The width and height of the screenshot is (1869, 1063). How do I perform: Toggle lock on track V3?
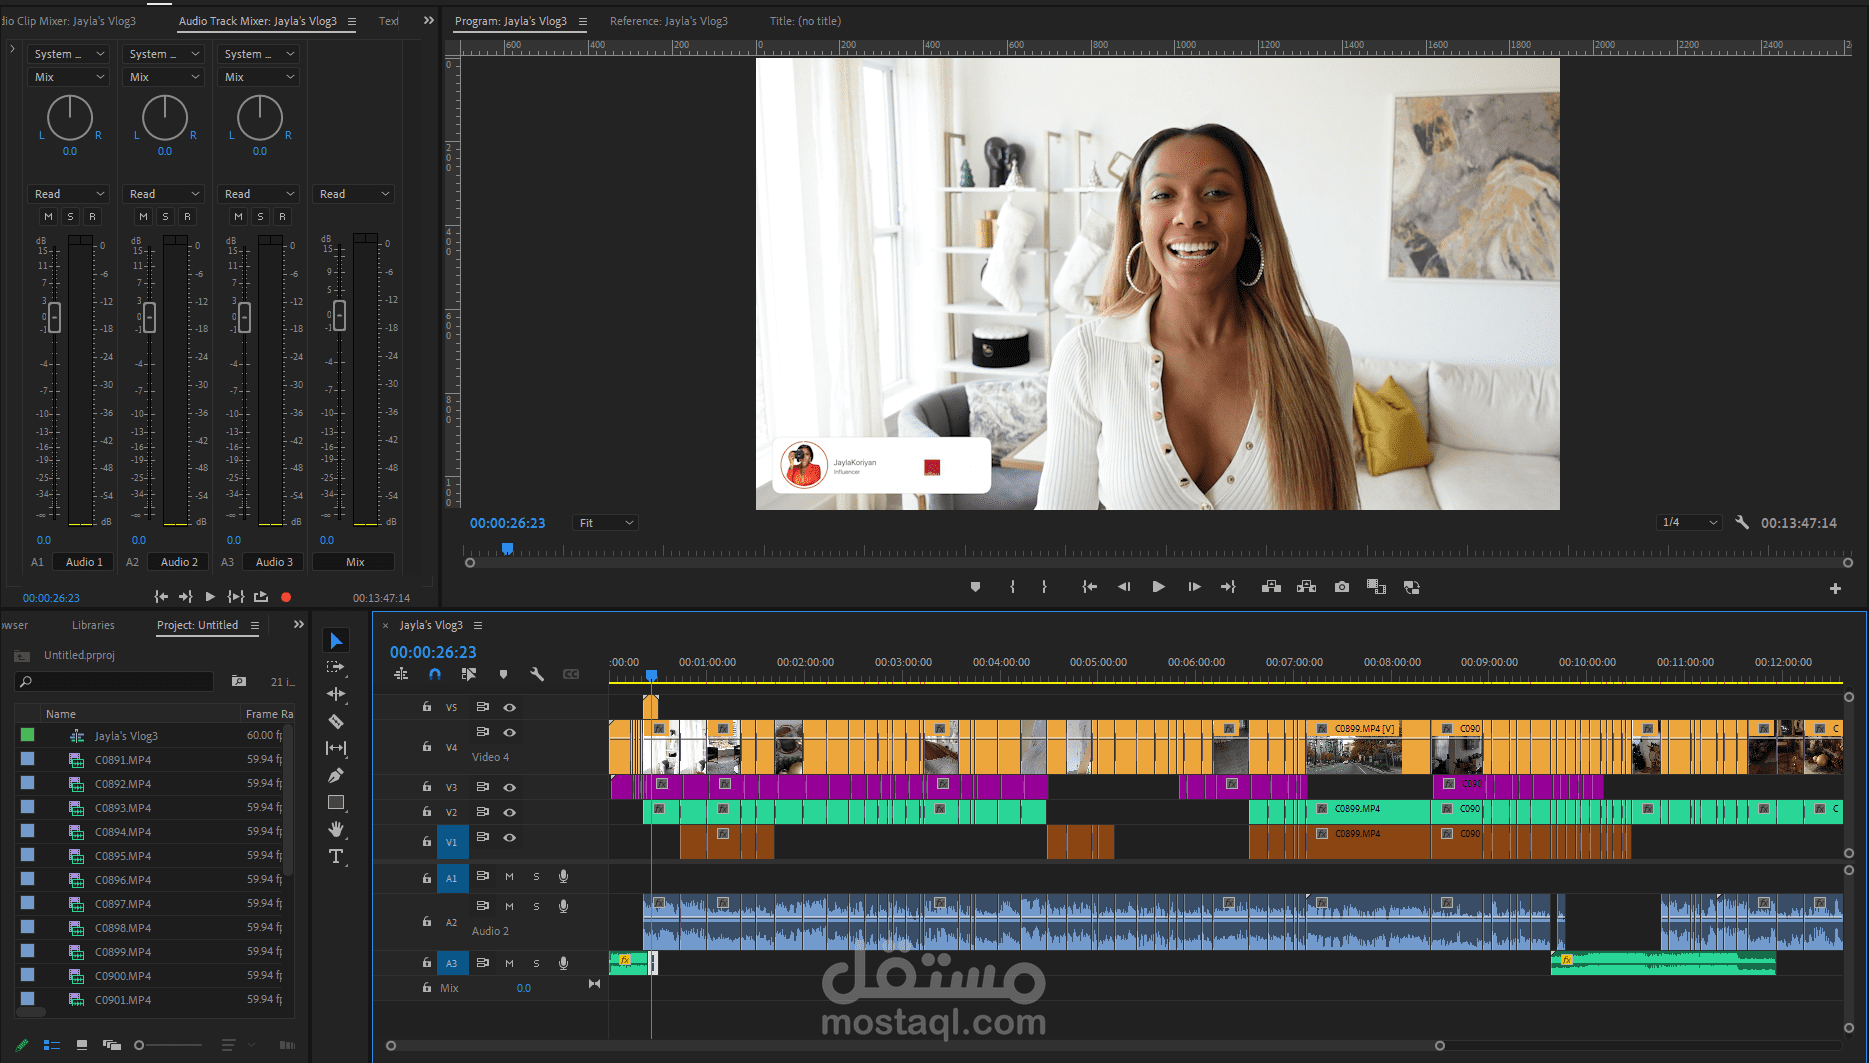click(427, 787)
